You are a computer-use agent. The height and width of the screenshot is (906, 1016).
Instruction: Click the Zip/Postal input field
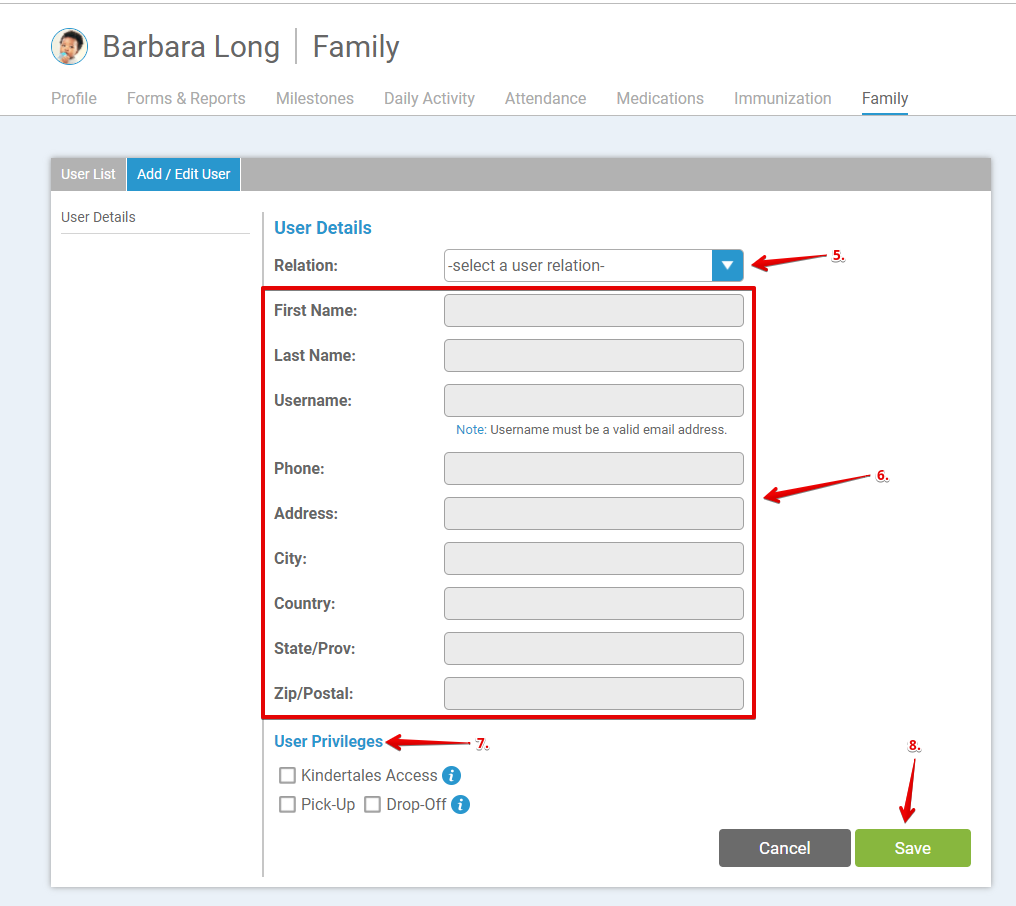click(593, 693)
